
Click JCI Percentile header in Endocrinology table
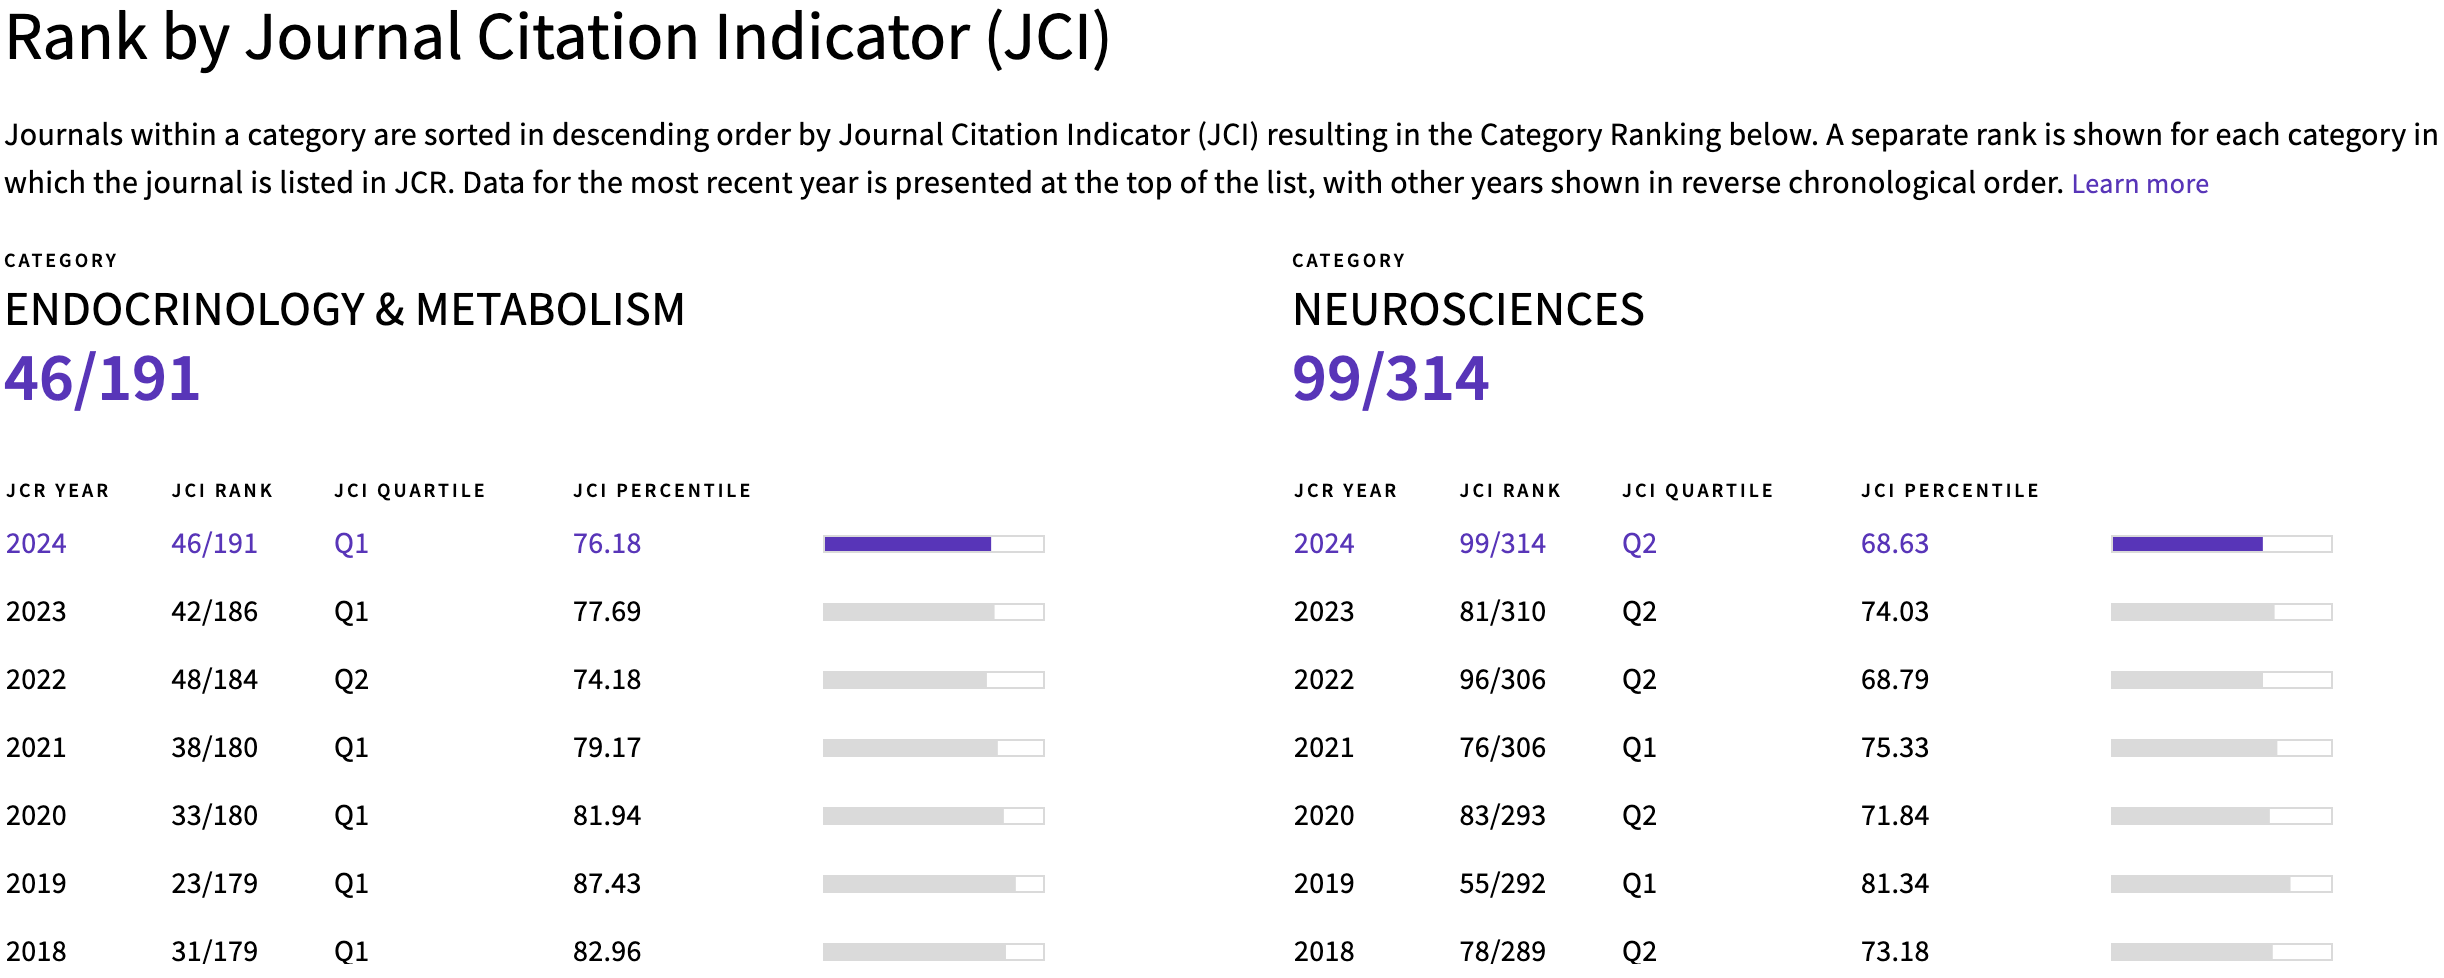[x=662, y=491]
